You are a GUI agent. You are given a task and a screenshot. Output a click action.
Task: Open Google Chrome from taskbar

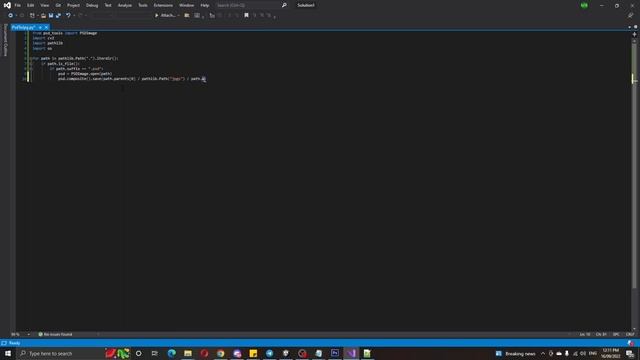pos(220,353)
